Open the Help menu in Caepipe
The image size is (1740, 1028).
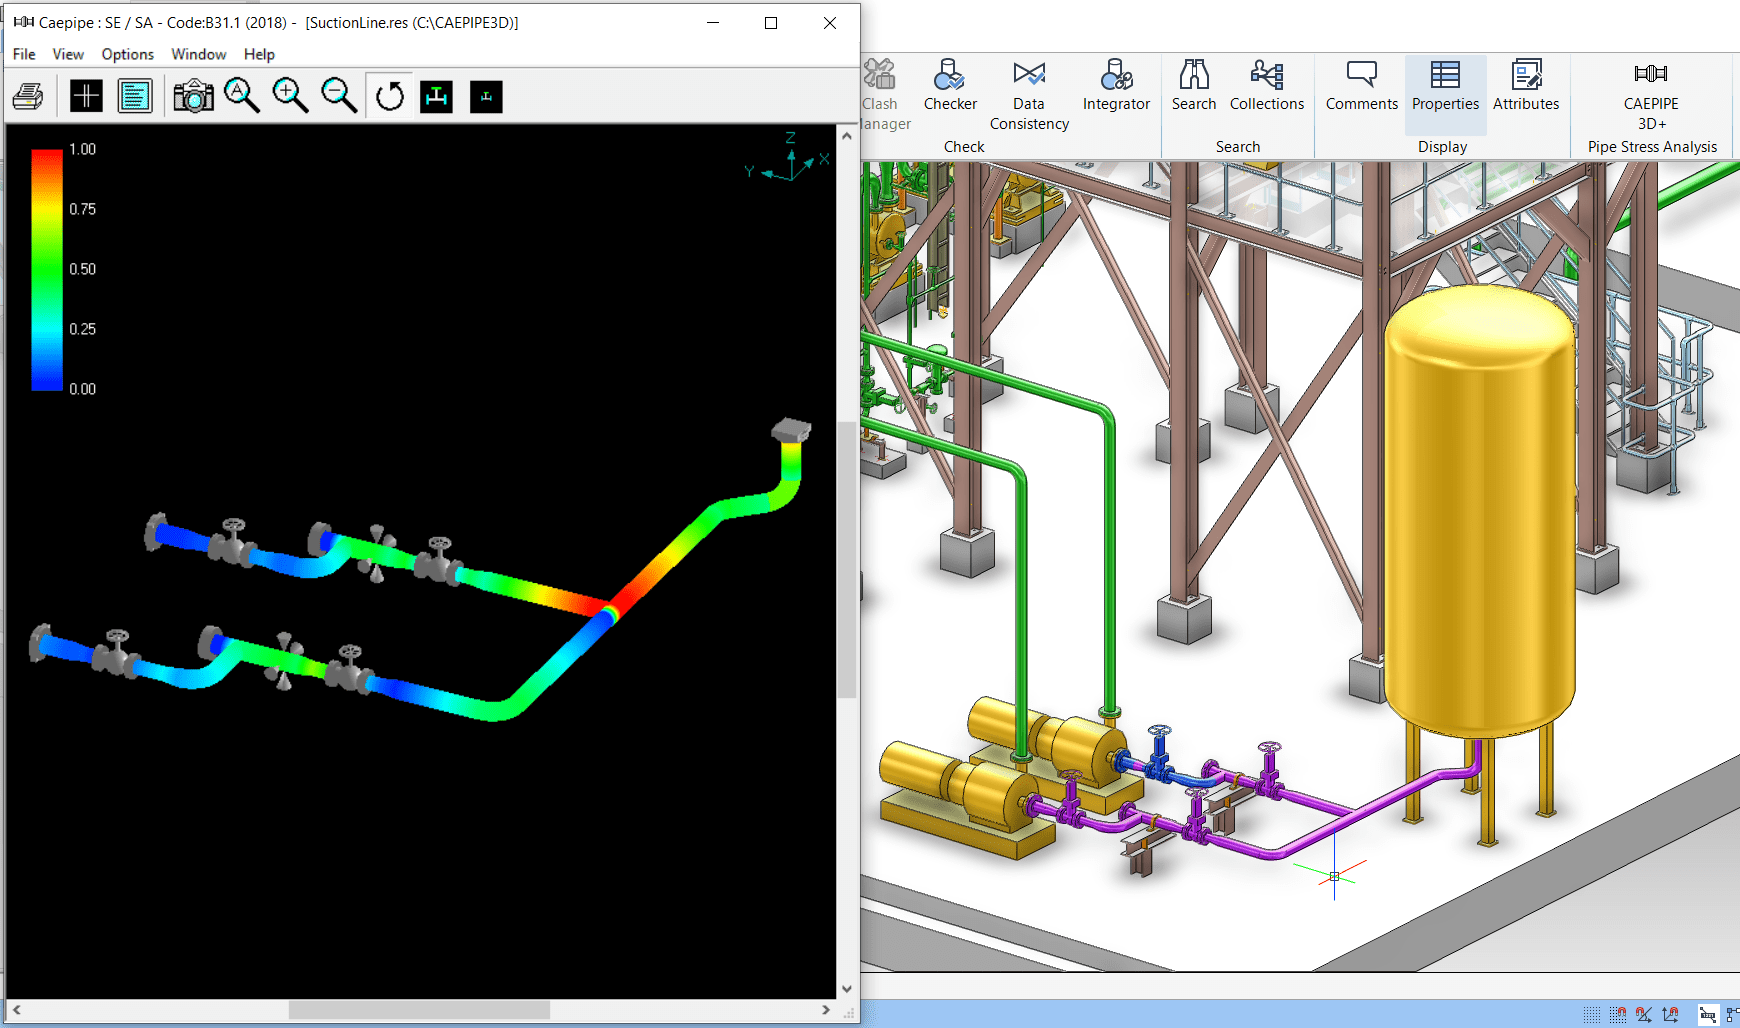coord(259,54)
